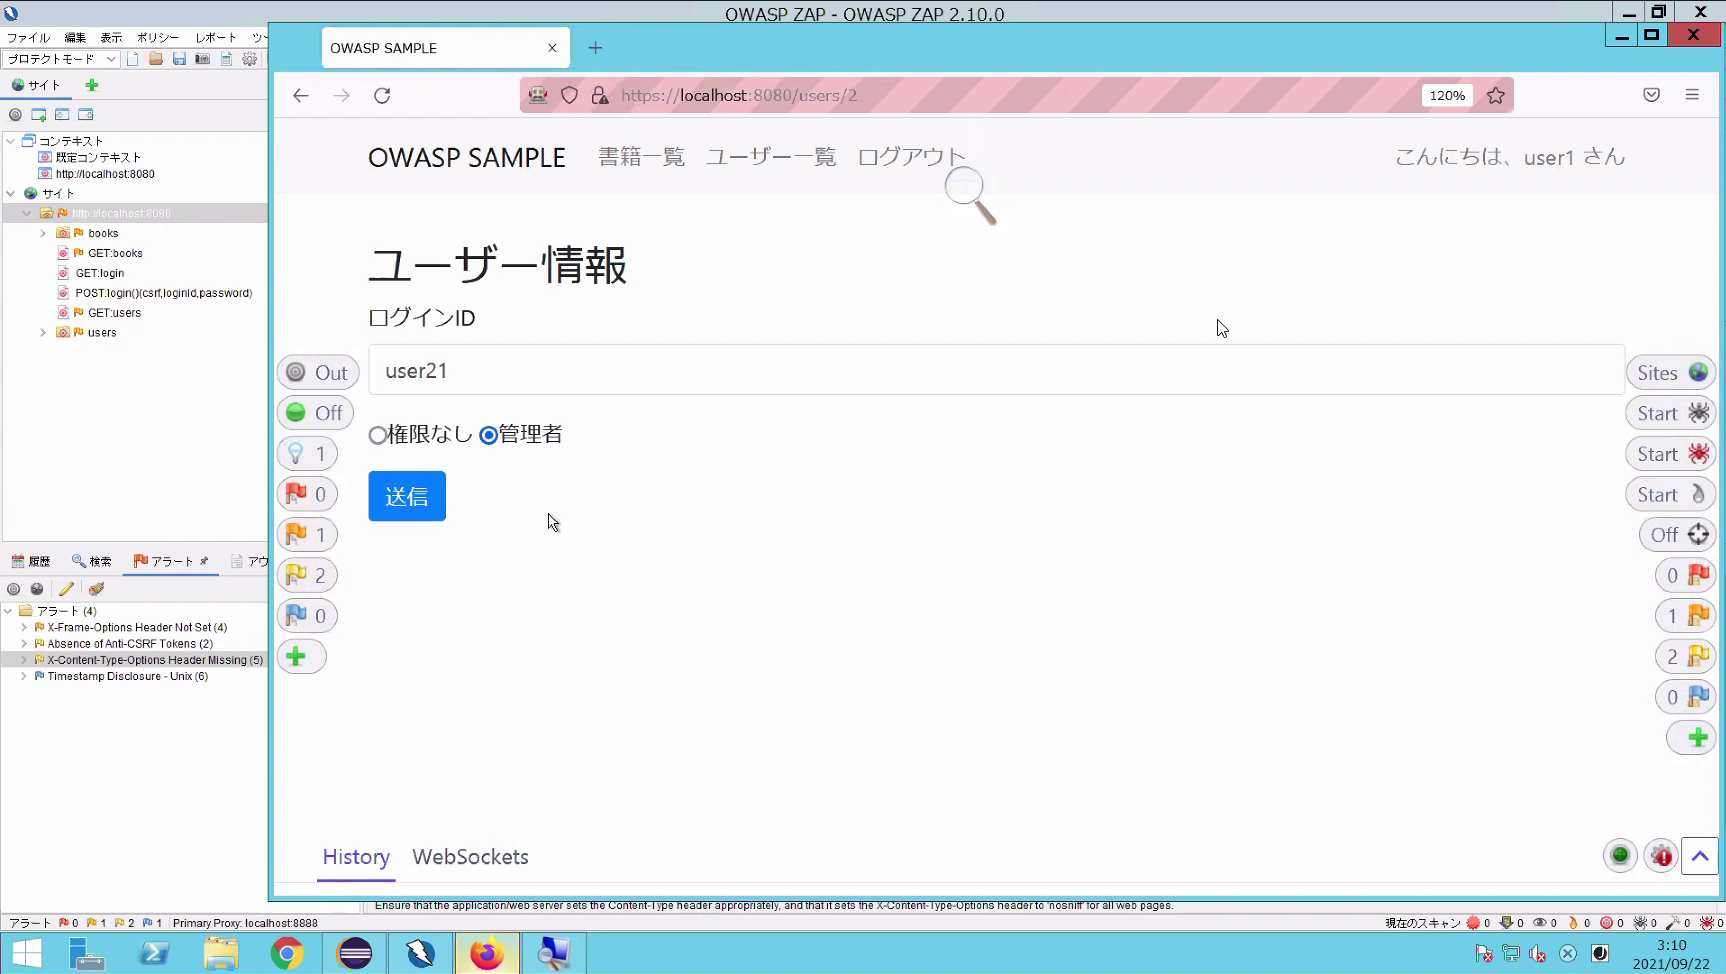The height and width of the screenshot is (974, 1726).
Task: Click the left HUD orange flag Medium alerts button
Action: [307, 535]
